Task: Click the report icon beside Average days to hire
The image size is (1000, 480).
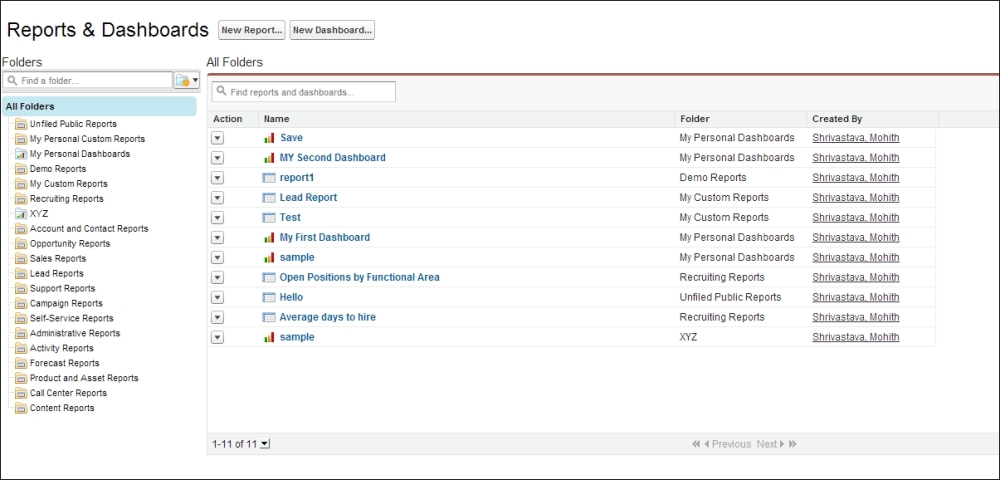Action: click(x=268, y=318)
